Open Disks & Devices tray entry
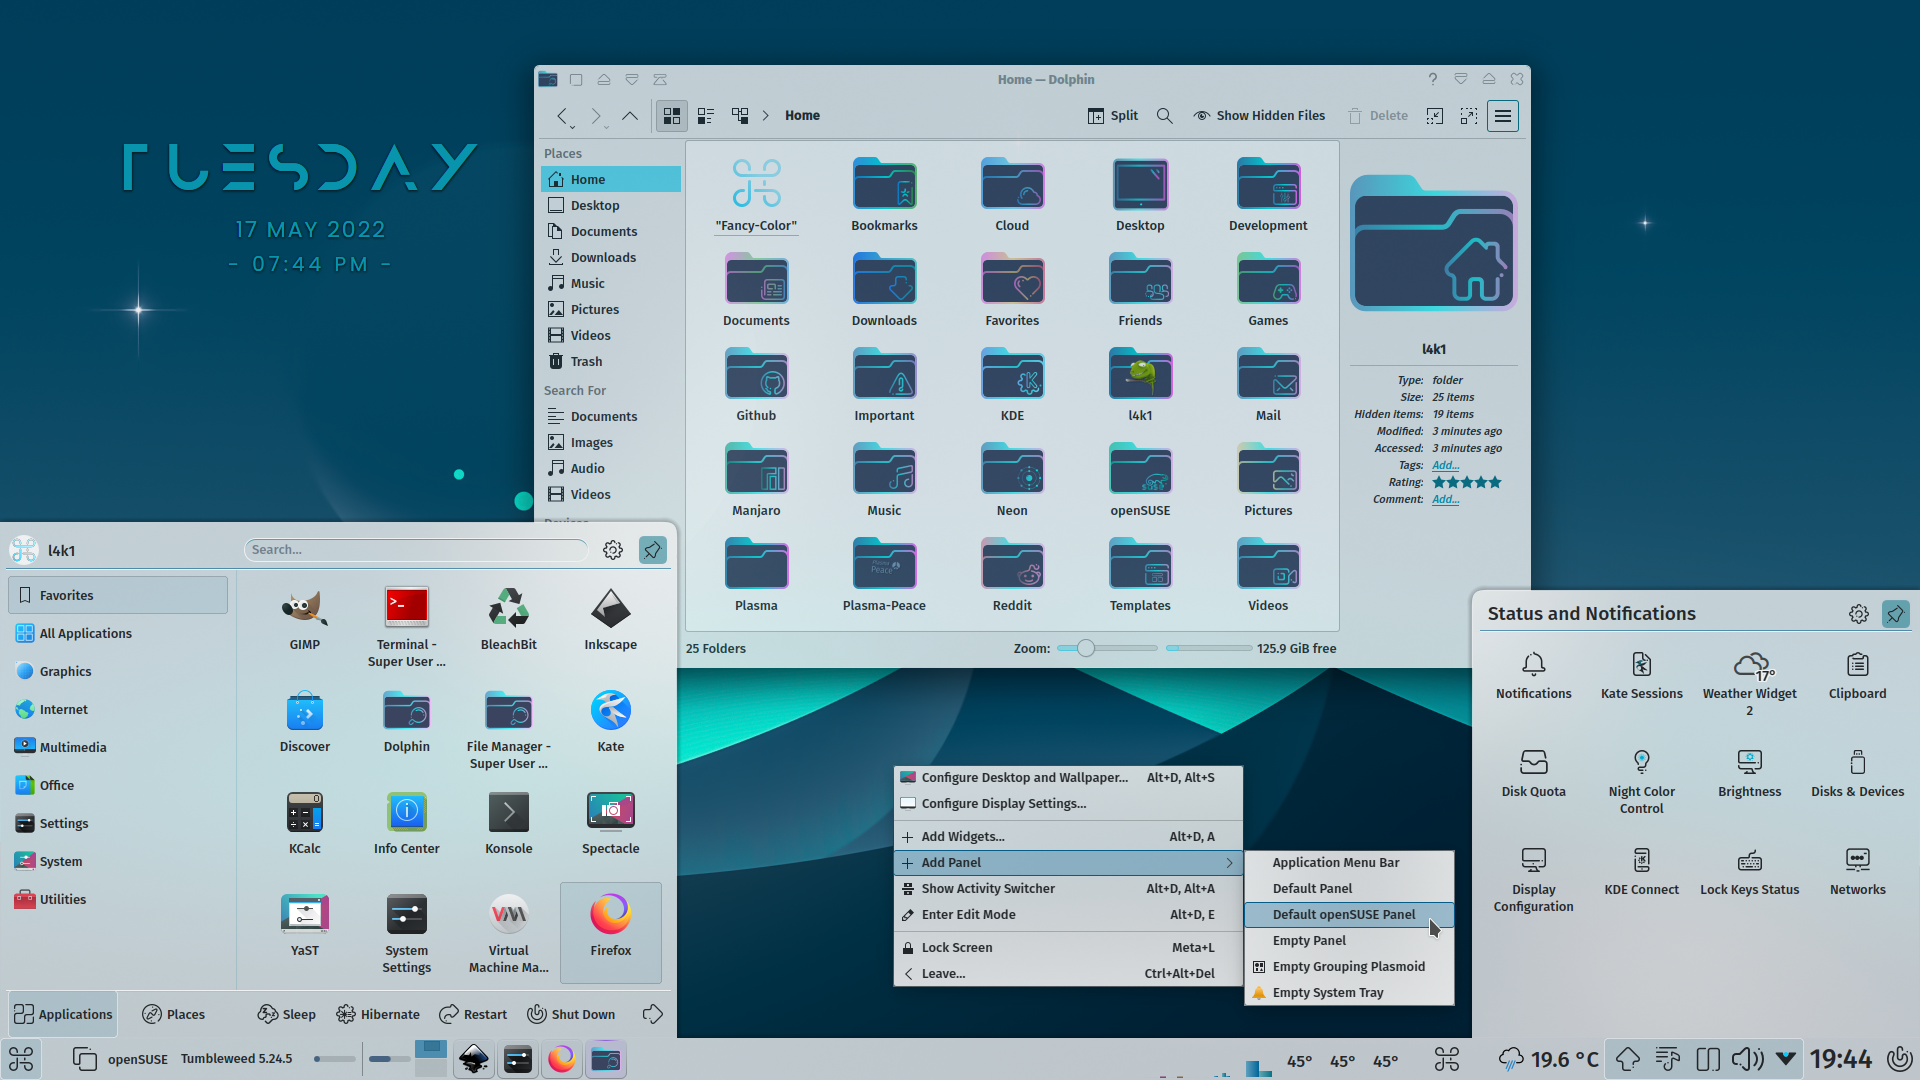The image size is (1920, 1080). pyautogui.click(x=1858, y=773)
